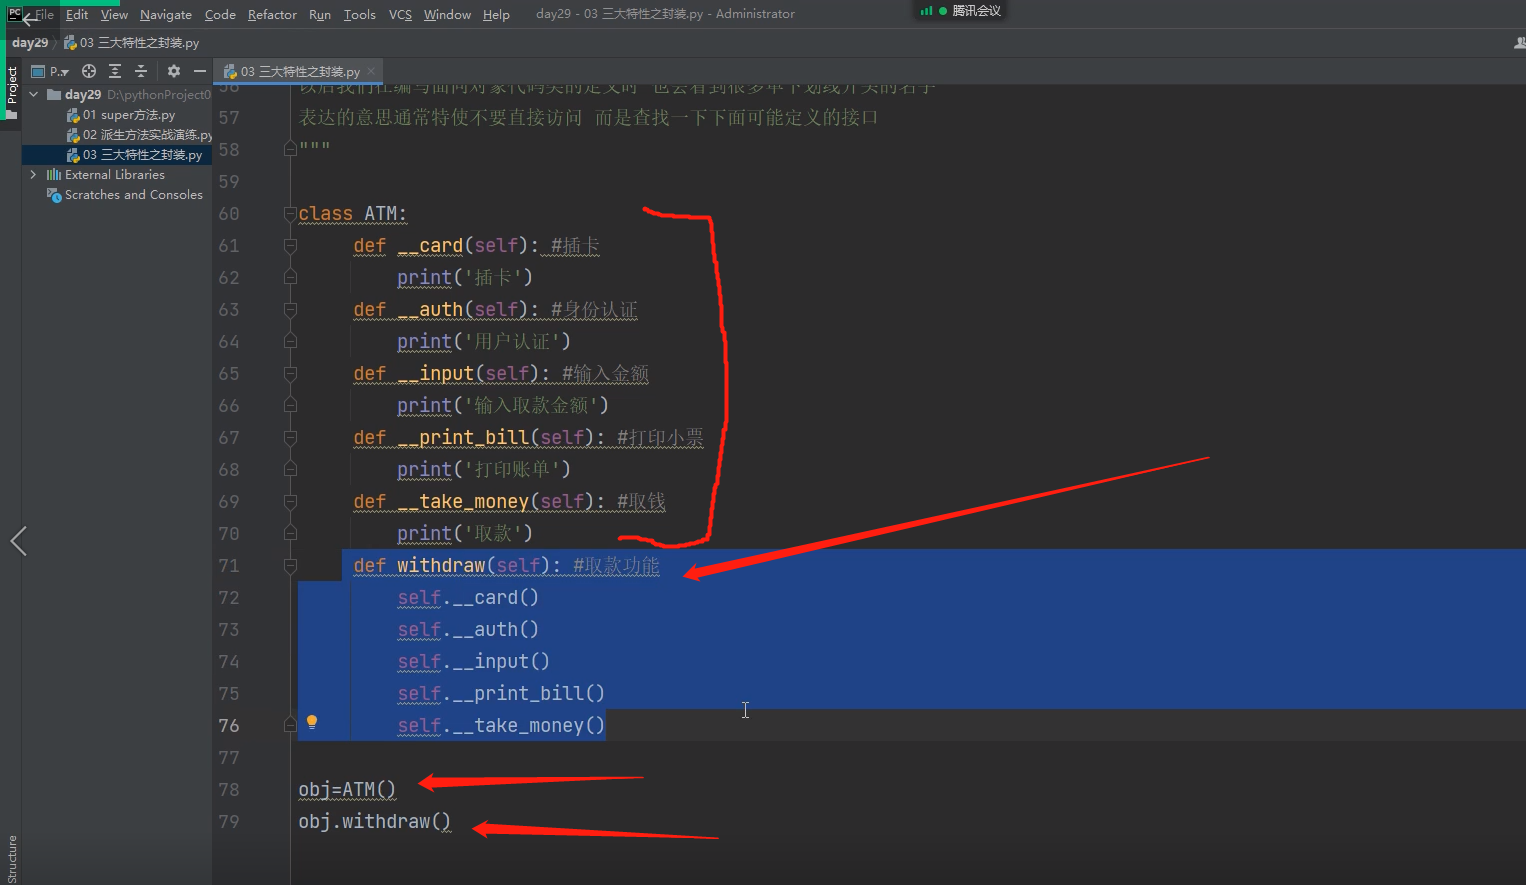Collapse all nodes in Project panel
This screenshot has height=885, width=1526.
pyautogui.click(x=141, y=71)
